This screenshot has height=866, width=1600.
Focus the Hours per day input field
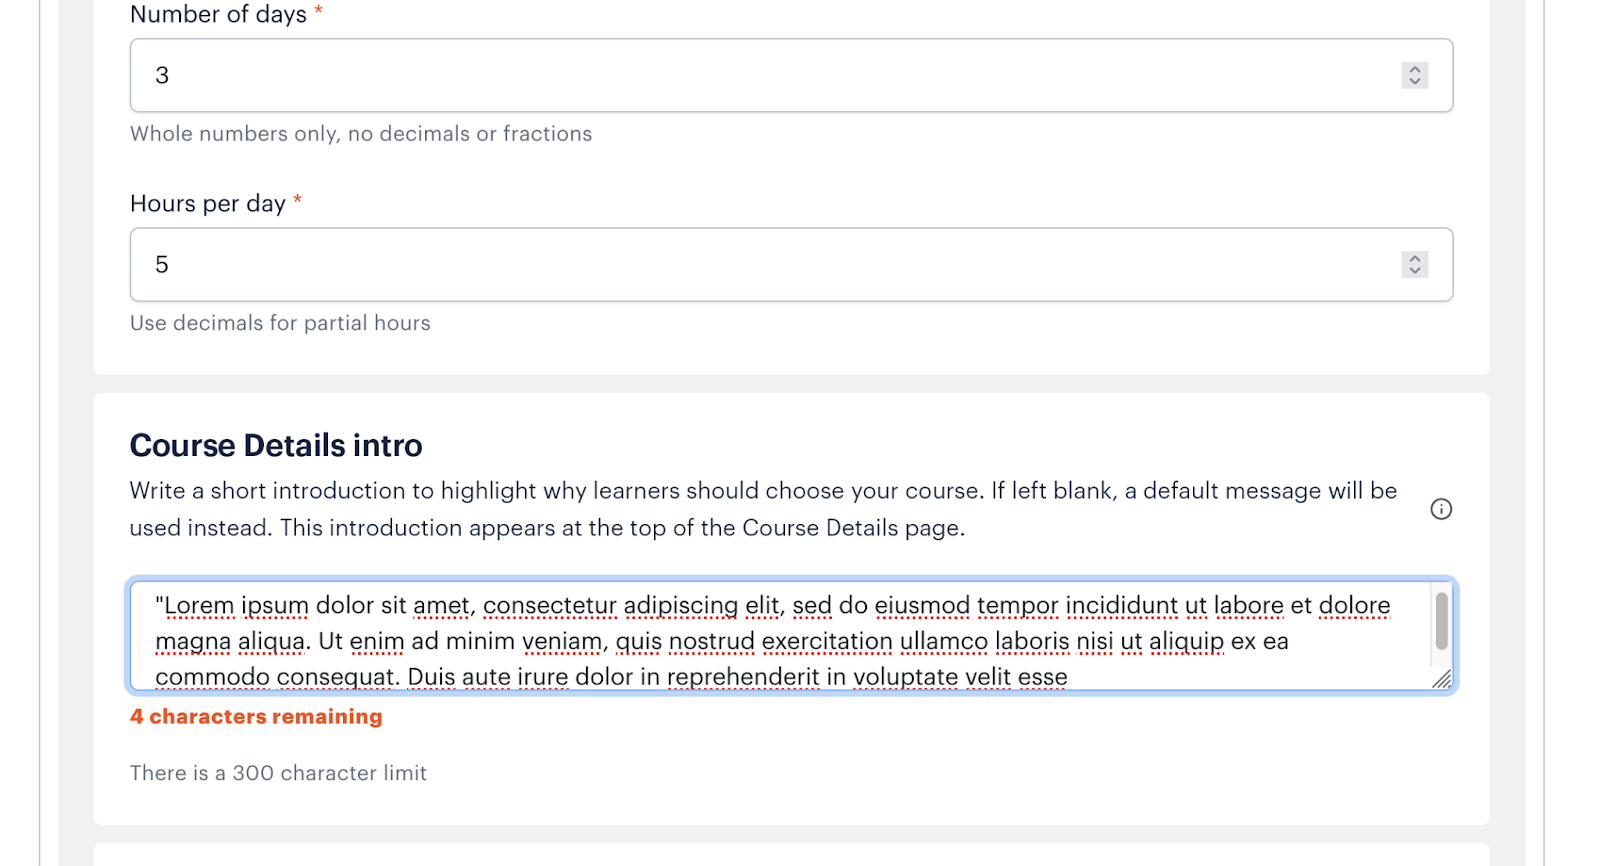[x=791, y=264]
